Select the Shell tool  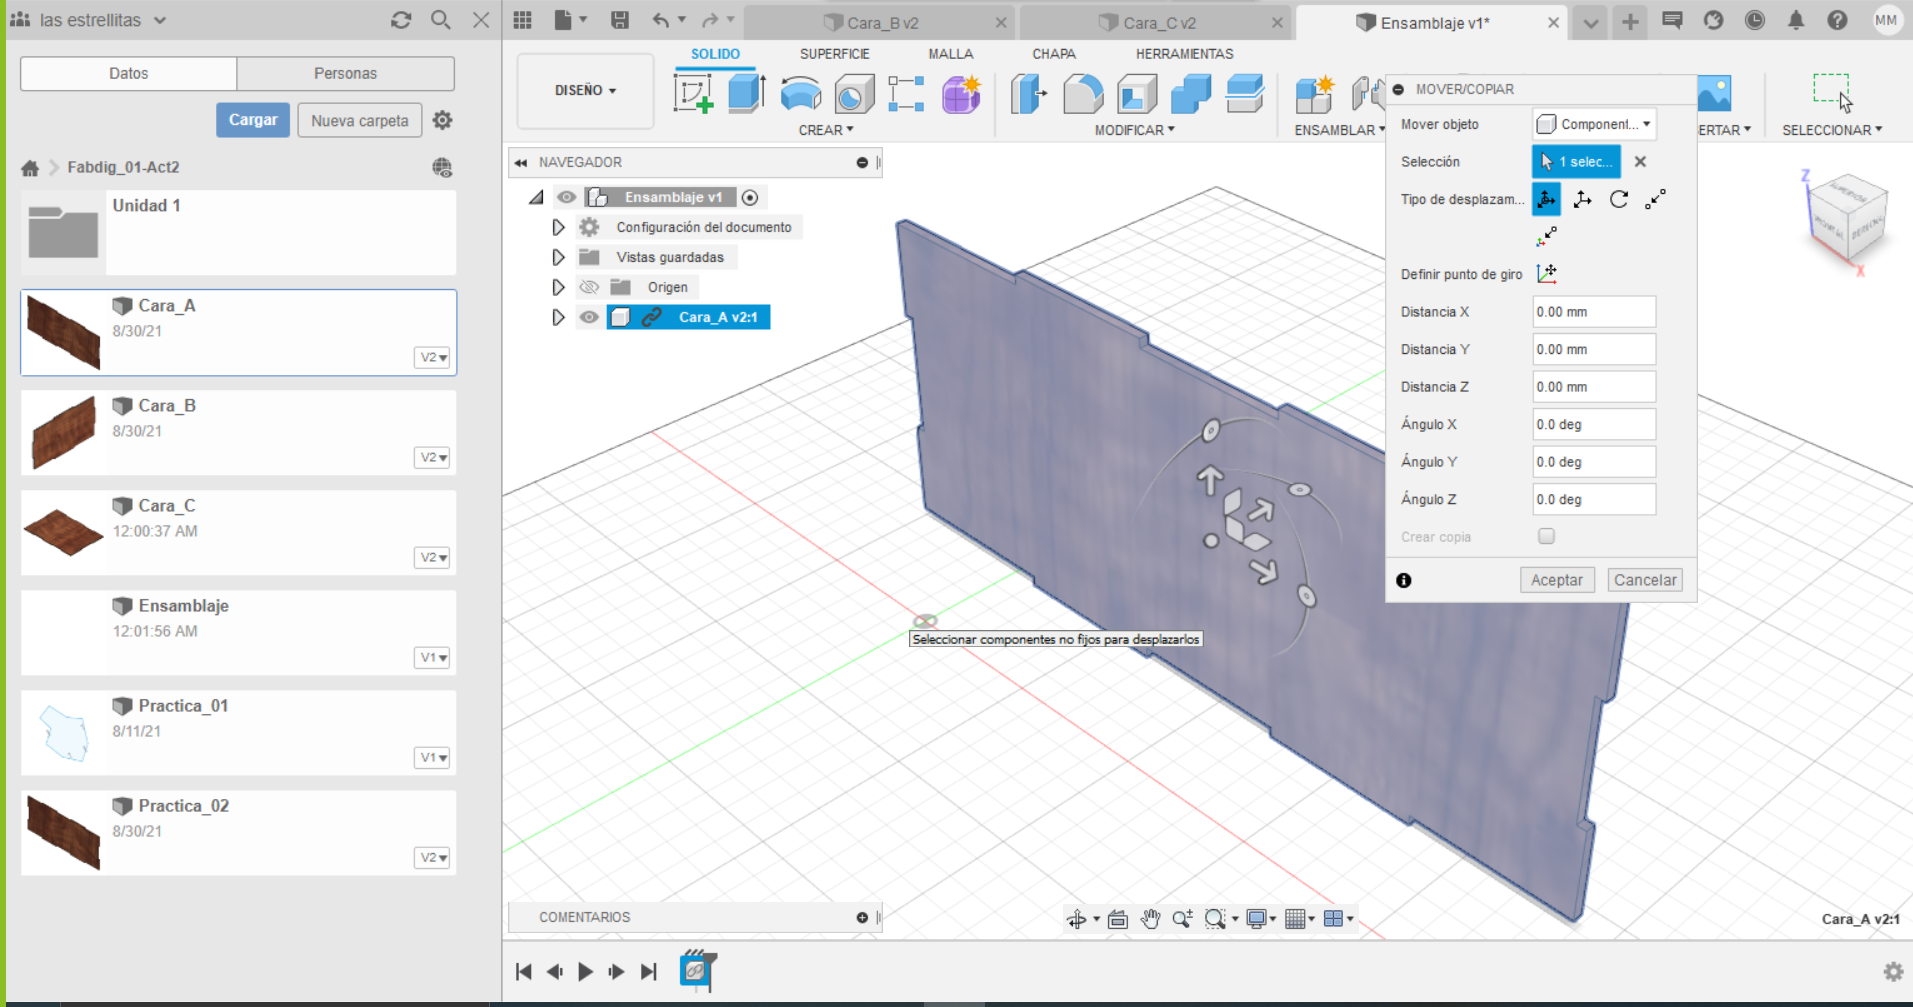1137,94
